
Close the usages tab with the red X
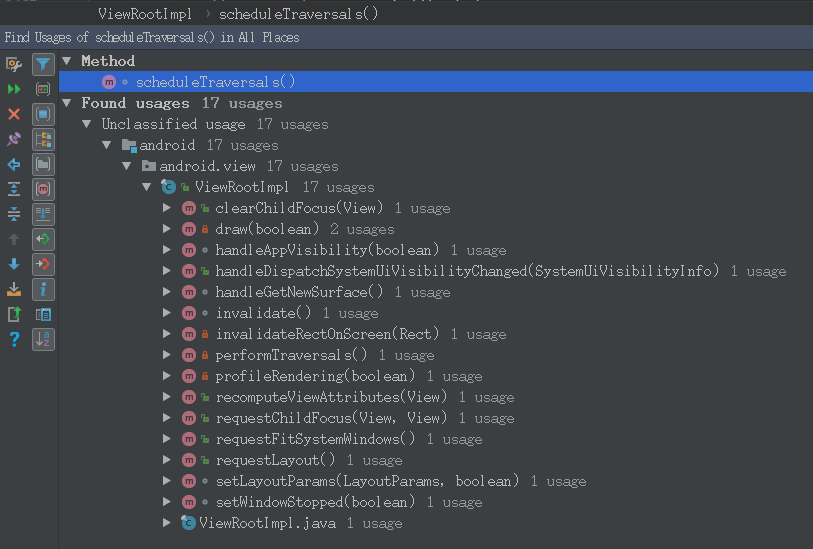coord(14,114)
